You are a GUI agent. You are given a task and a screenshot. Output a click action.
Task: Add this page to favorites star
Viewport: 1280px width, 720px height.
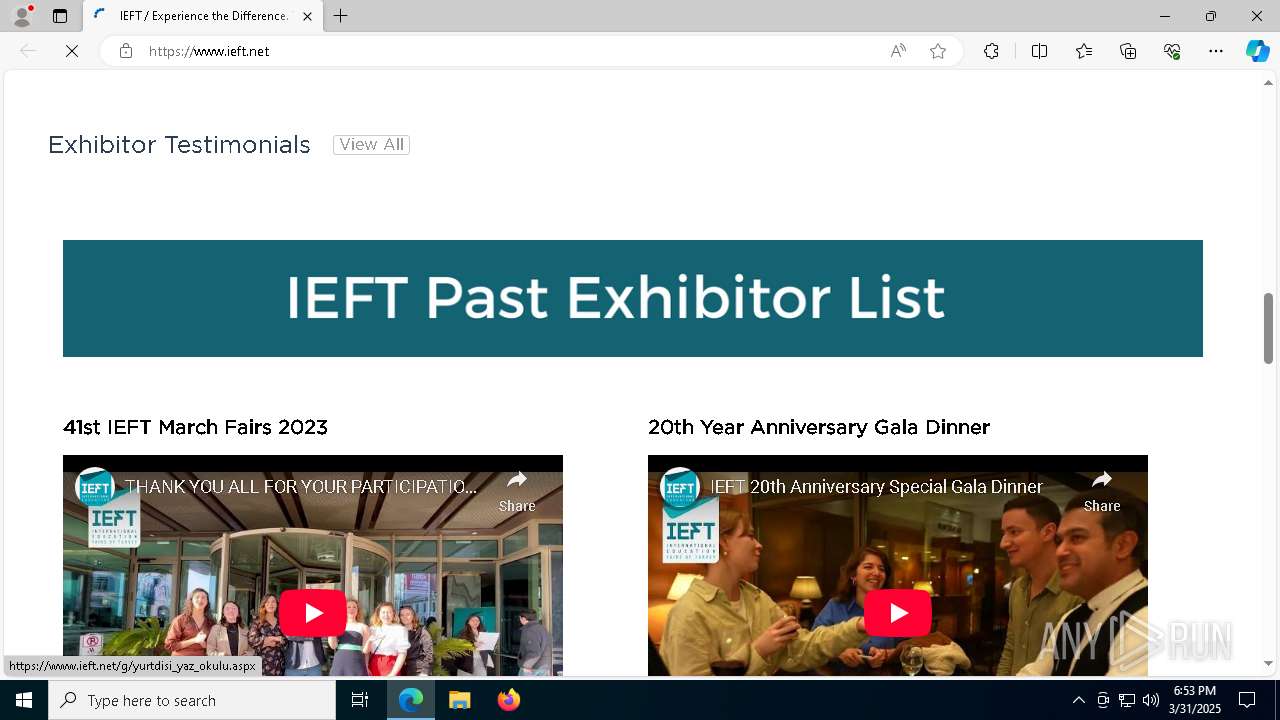click(938, 51)
